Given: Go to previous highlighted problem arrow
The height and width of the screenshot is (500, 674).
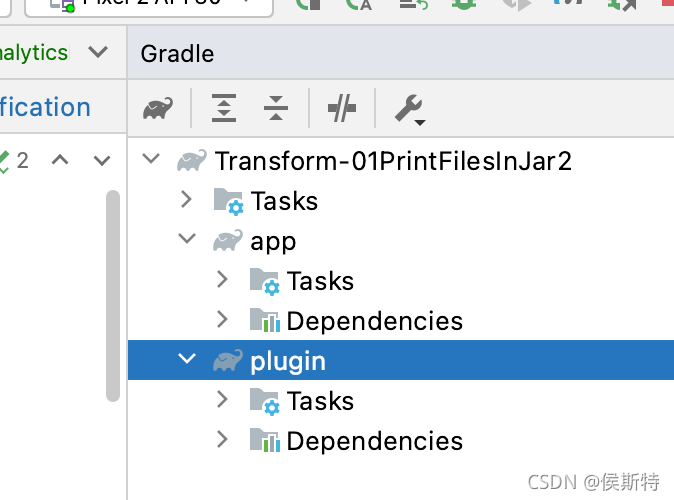Looking at the screenshot, I should pos(60,160).
